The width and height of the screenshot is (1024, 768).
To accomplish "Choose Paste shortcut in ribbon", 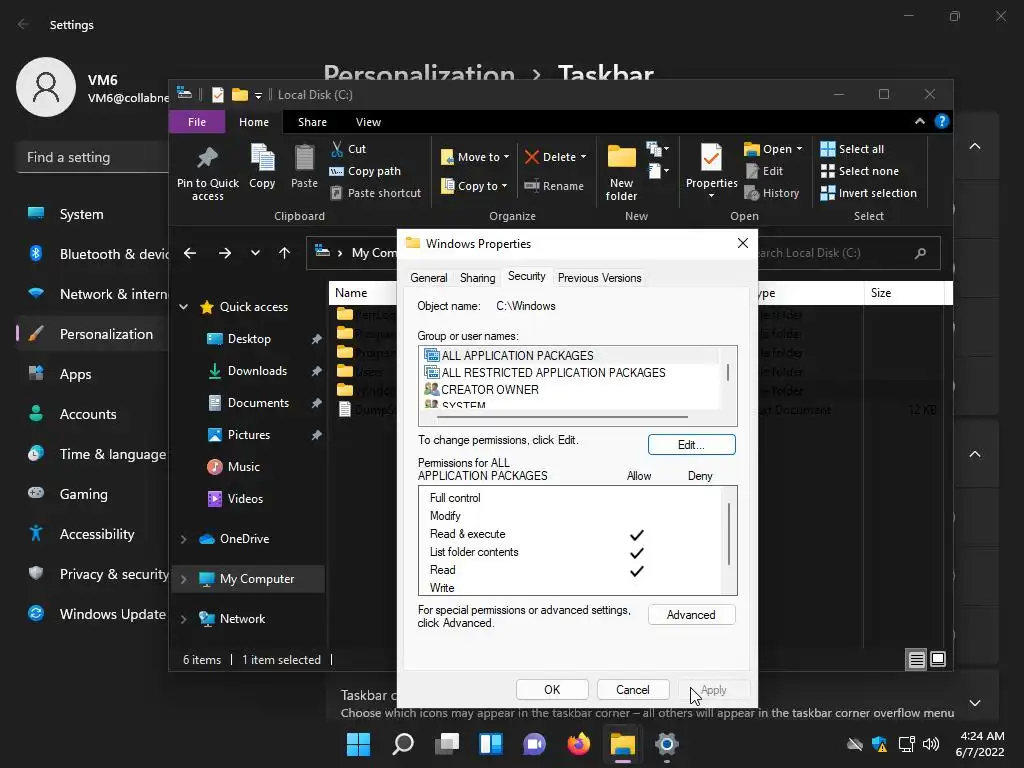I will pos(376,193).
